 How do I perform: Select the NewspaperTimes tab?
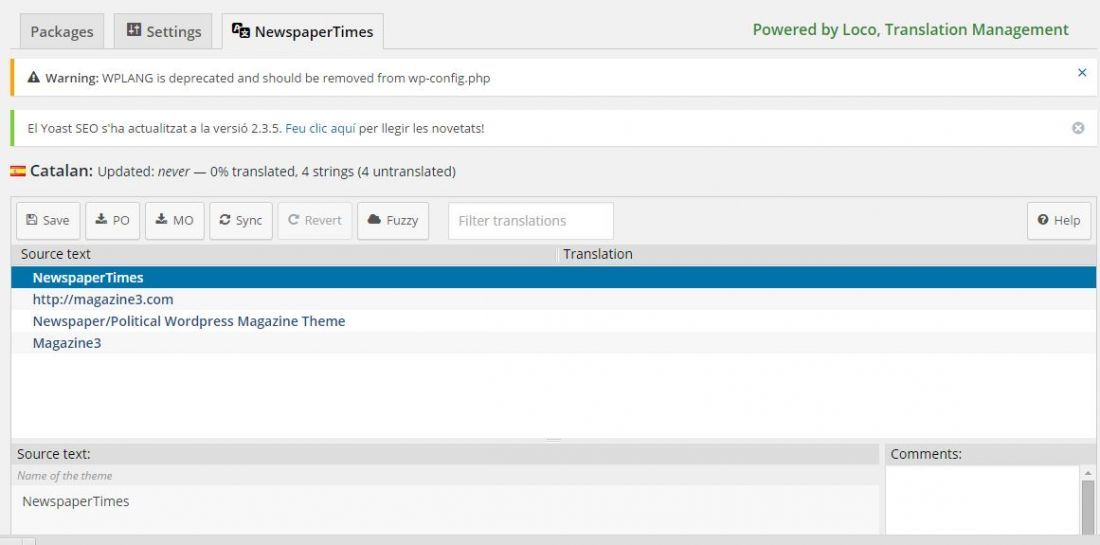point(302,32)
